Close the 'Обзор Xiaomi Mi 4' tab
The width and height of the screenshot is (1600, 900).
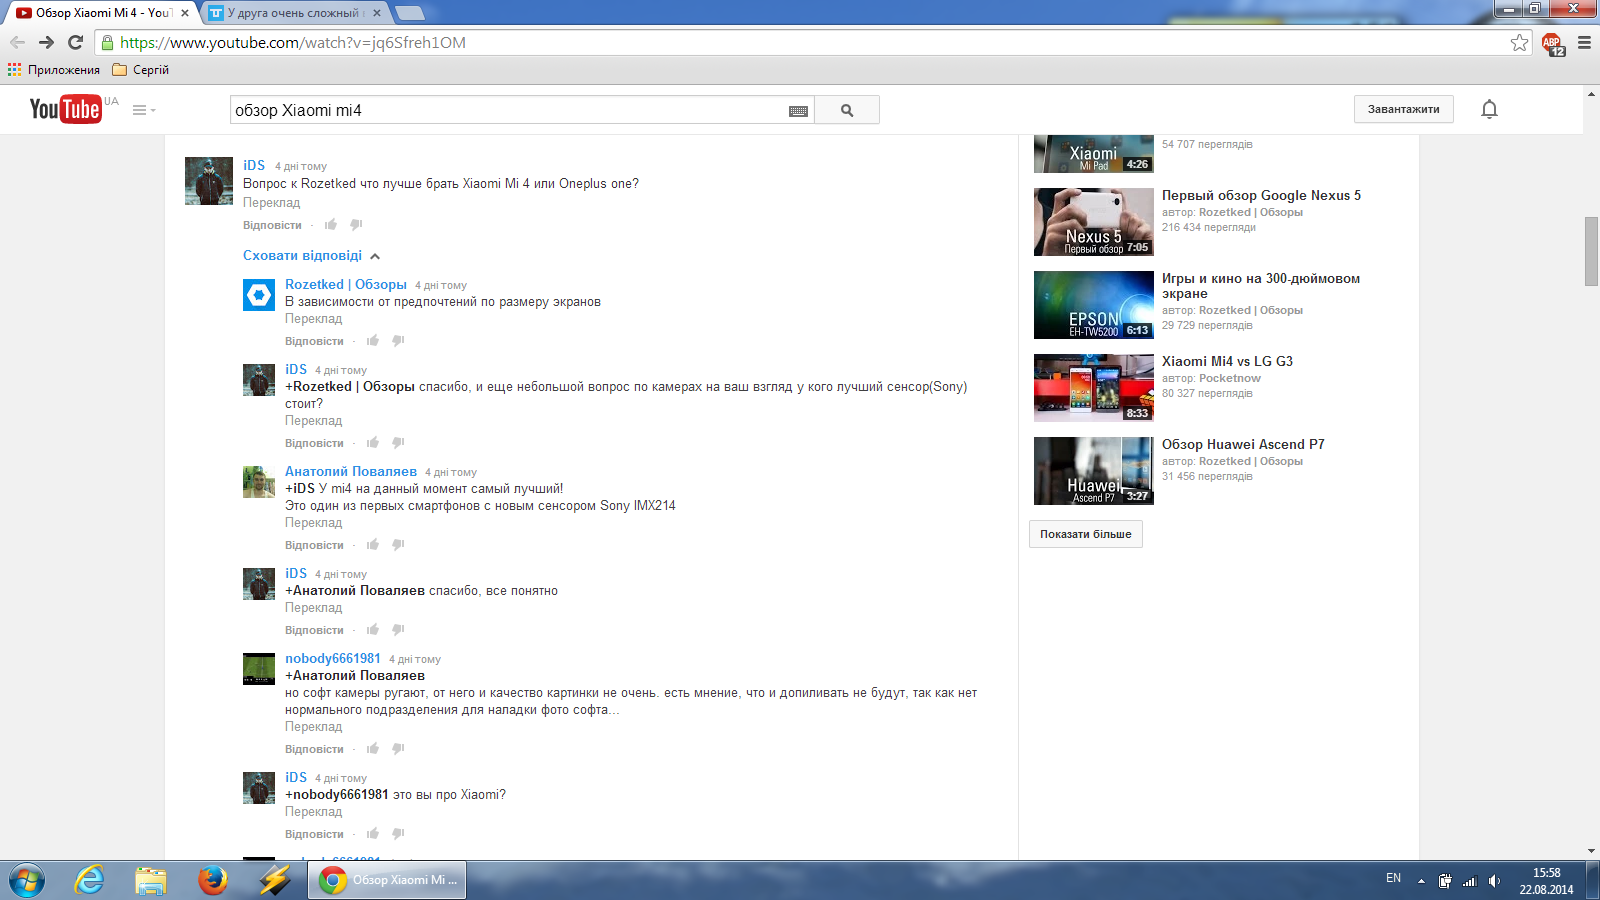point(185,13)
